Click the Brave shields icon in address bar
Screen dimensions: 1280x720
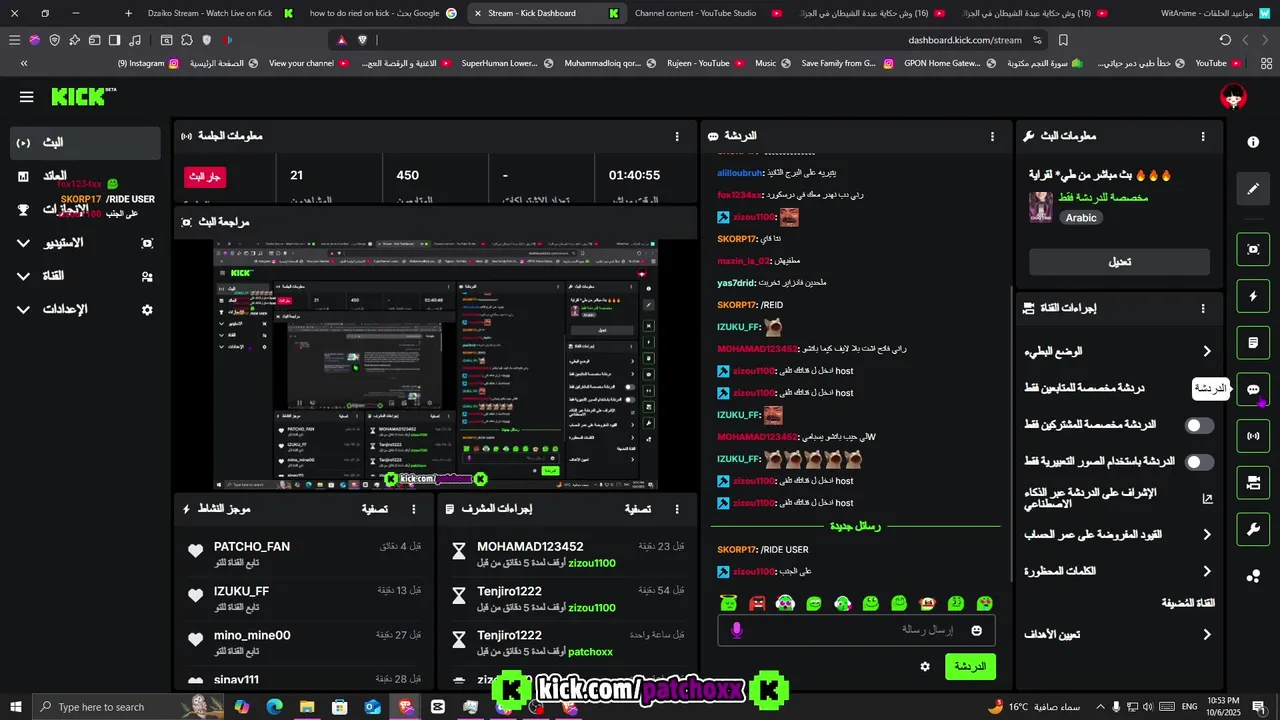362,40
